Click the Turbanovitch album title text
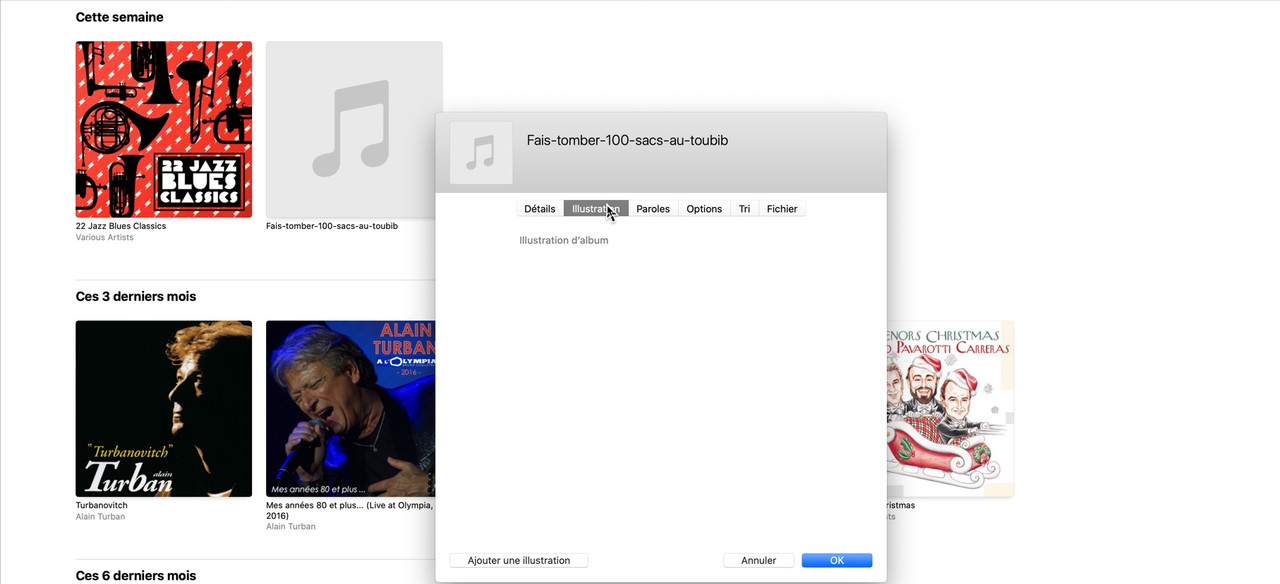The height and width of the screenshot is (584, 1280). [102, 506]
